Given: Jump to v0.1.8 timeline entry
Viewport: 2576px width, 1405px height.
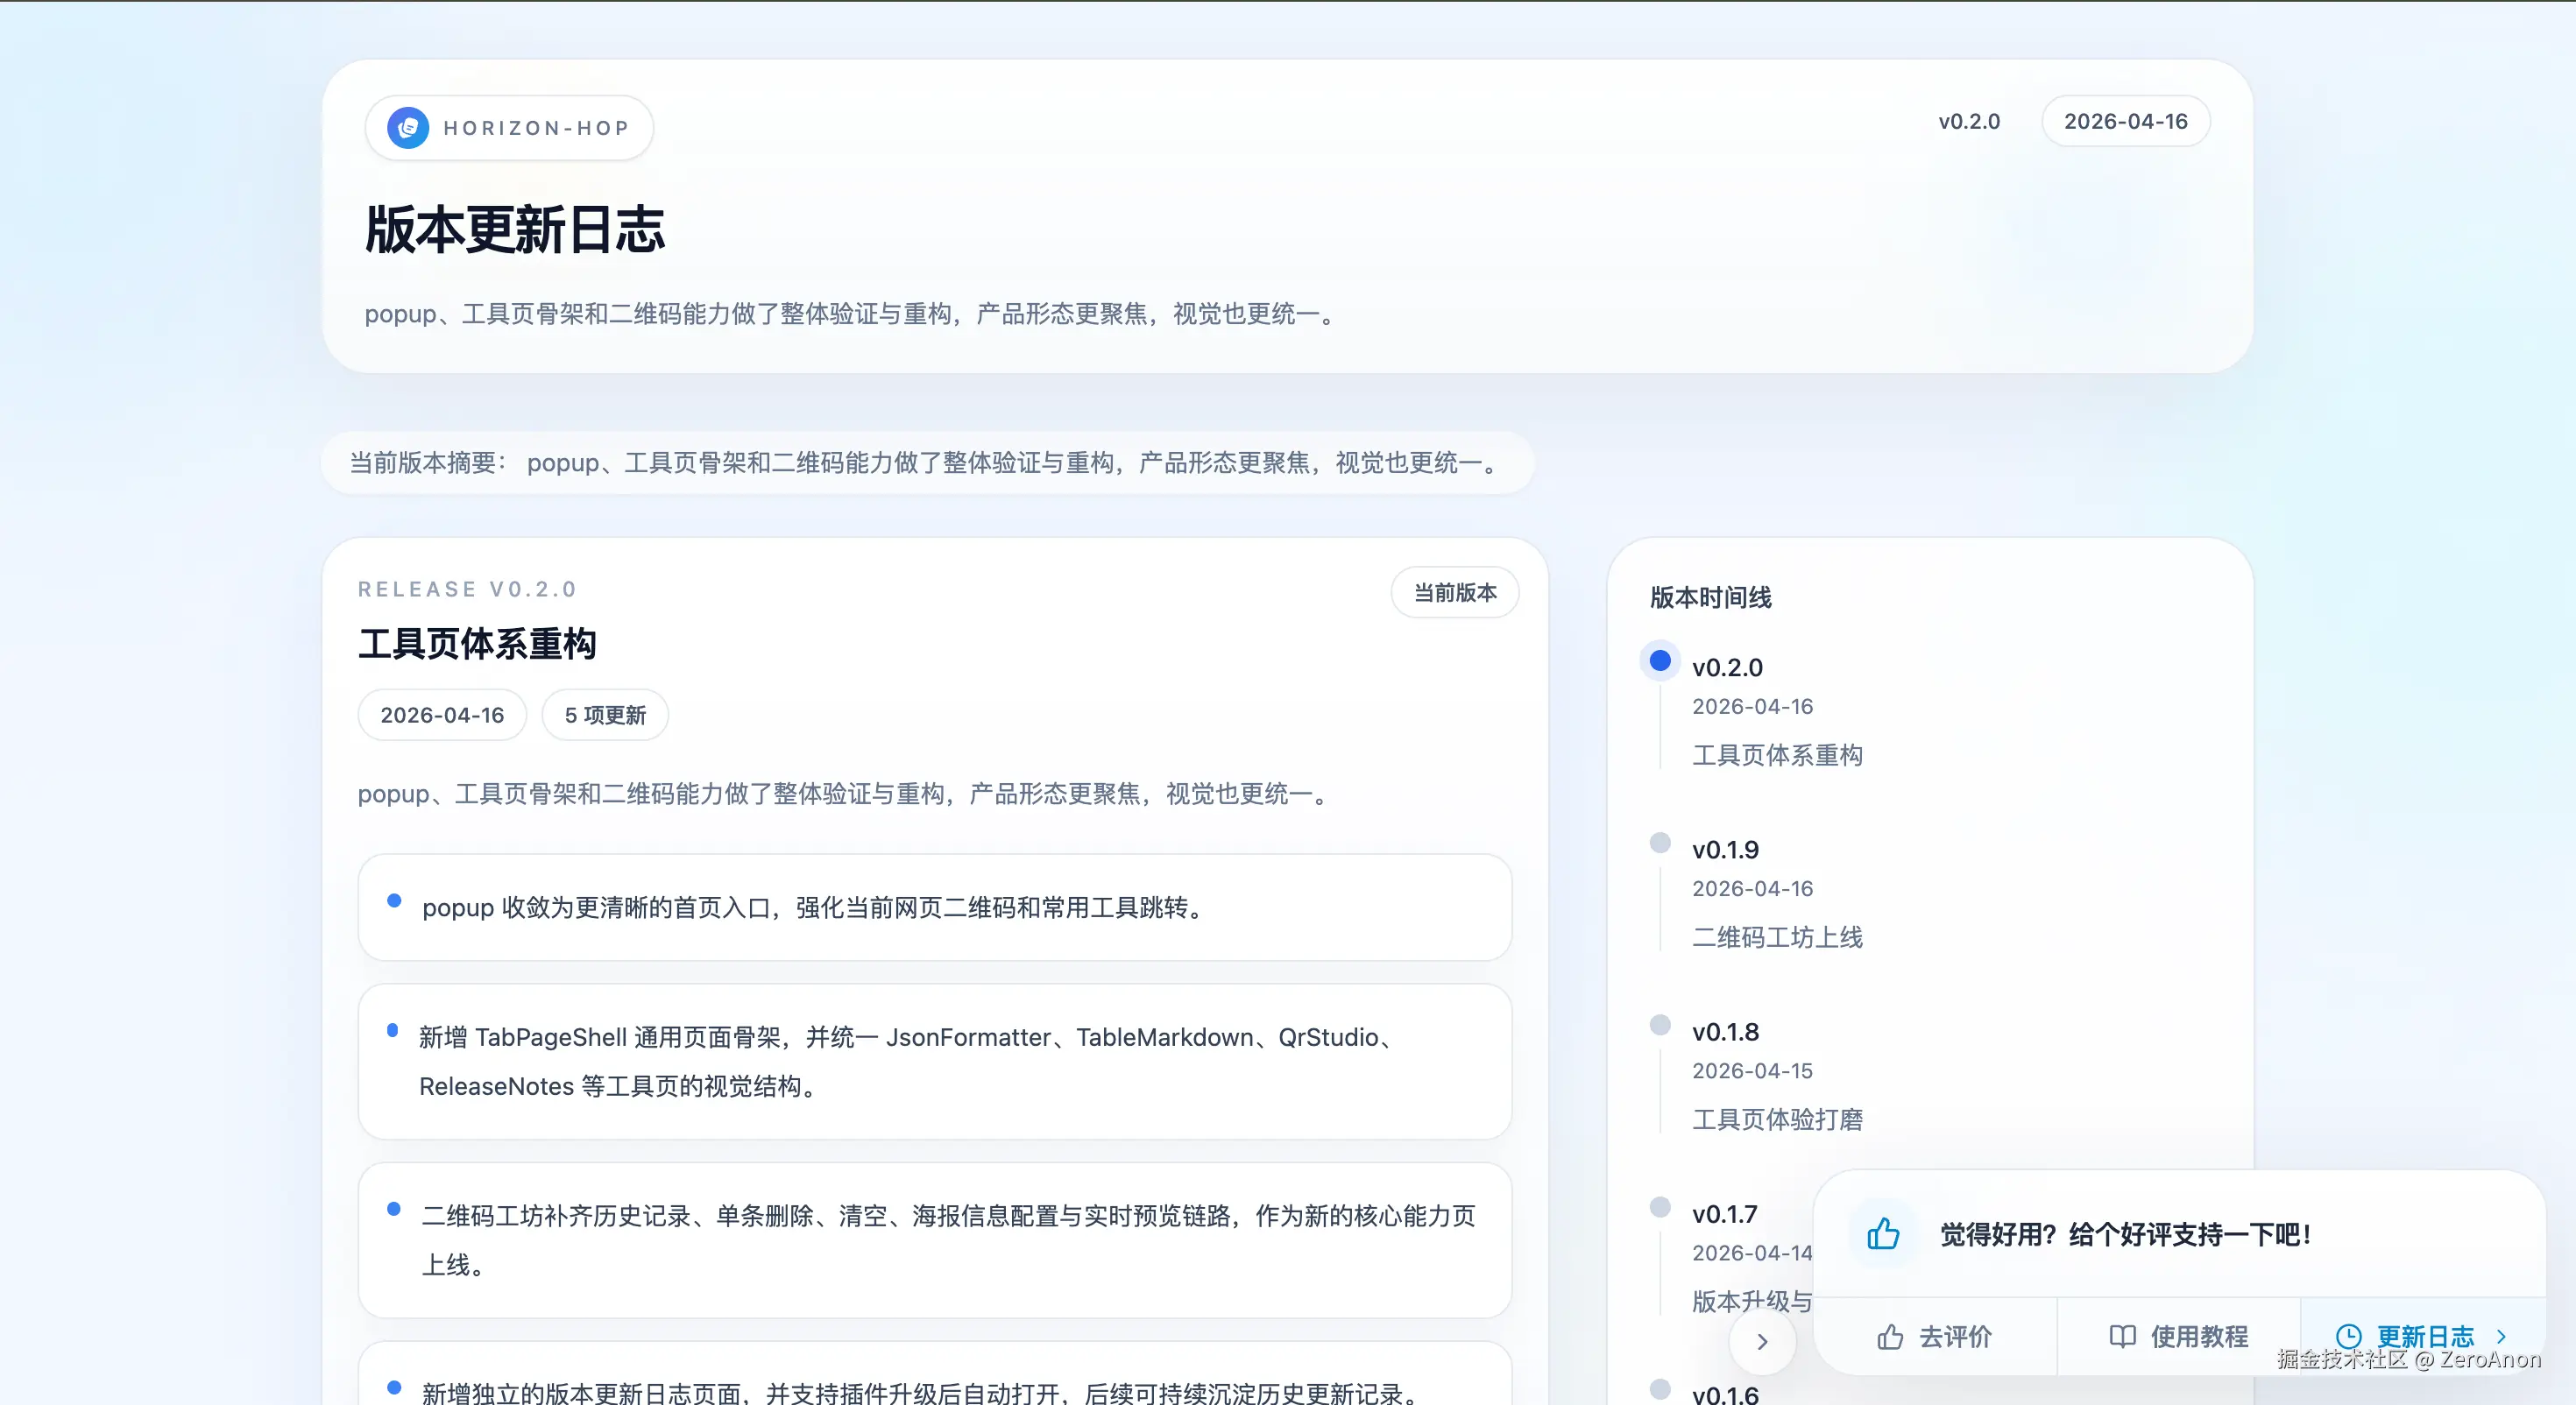Looking at the screenshot, I should click(x=1725, y=1032).
